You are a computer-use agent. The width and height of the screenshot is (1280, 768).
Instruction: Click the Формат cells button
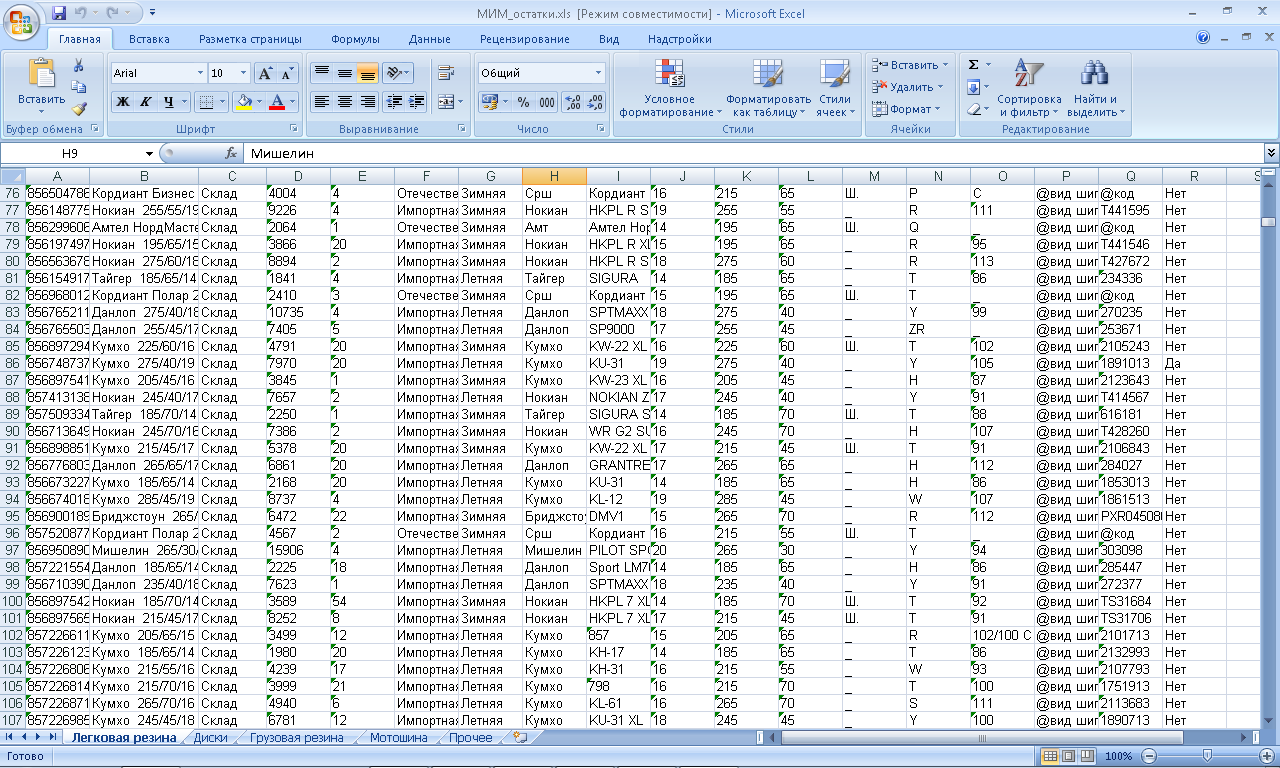click(907, 109)
